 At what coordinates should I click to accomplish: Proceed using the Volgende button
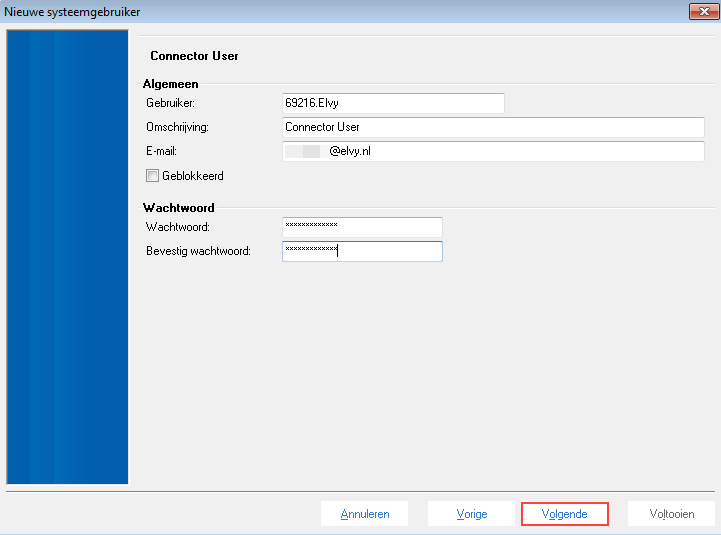point(565,513)
